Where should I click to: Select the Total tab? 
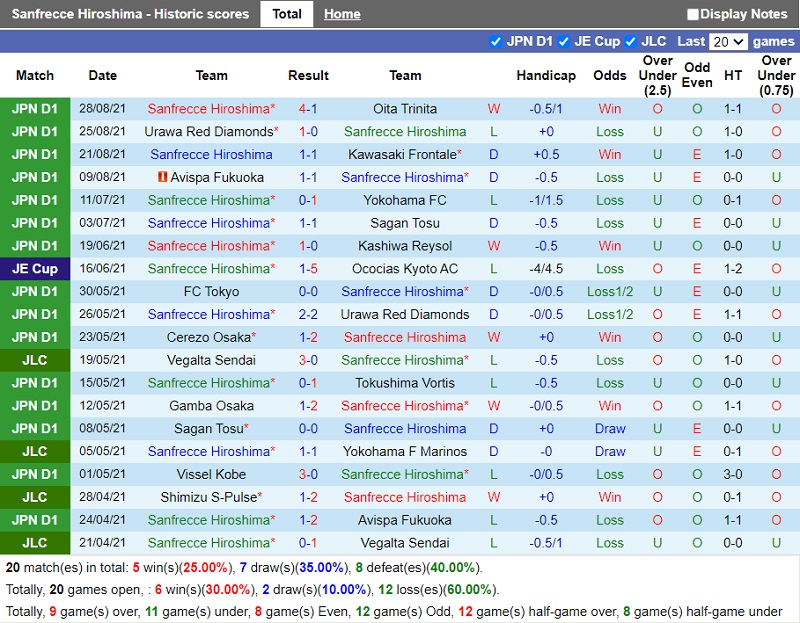[287, 14]
